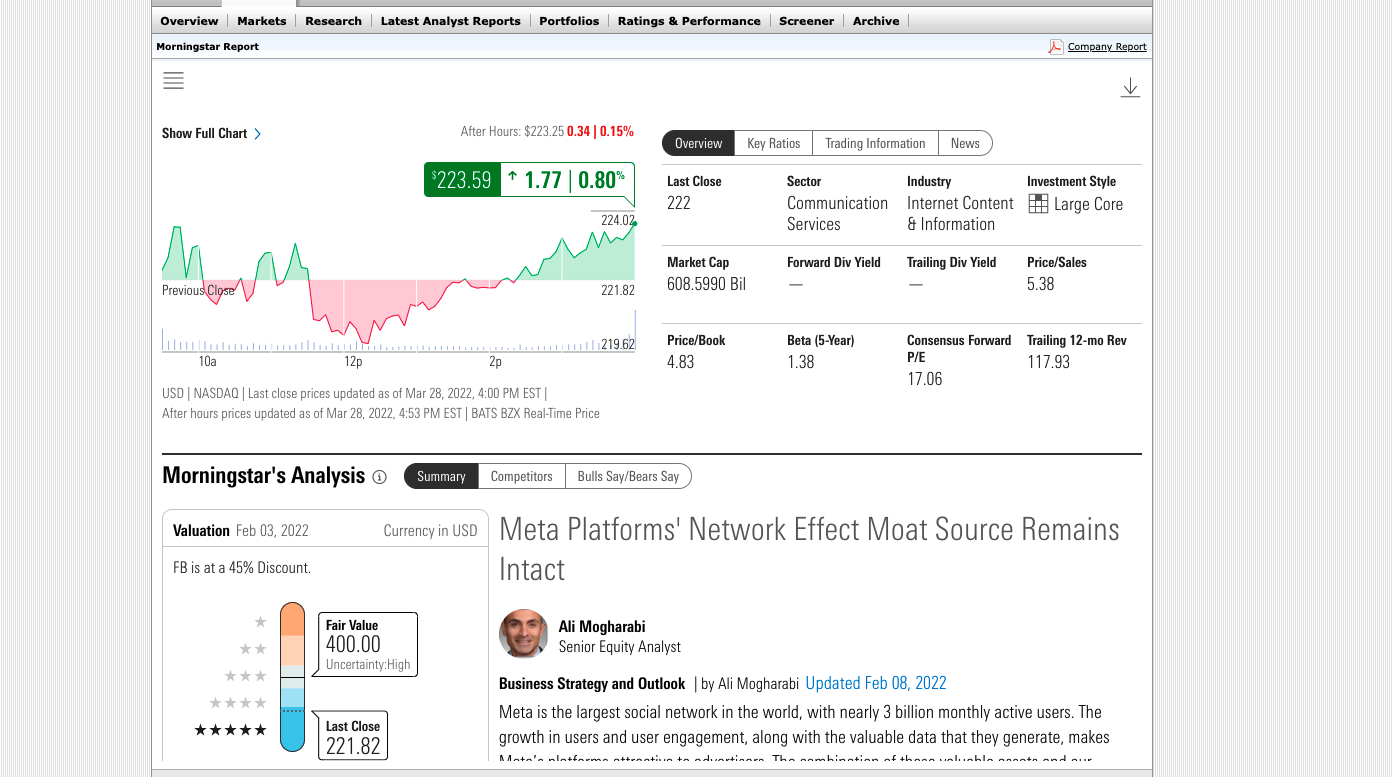This screenshot has height=777, width=1392.
Task: Open the Markets navigation item
Action: tap(262, 21)
